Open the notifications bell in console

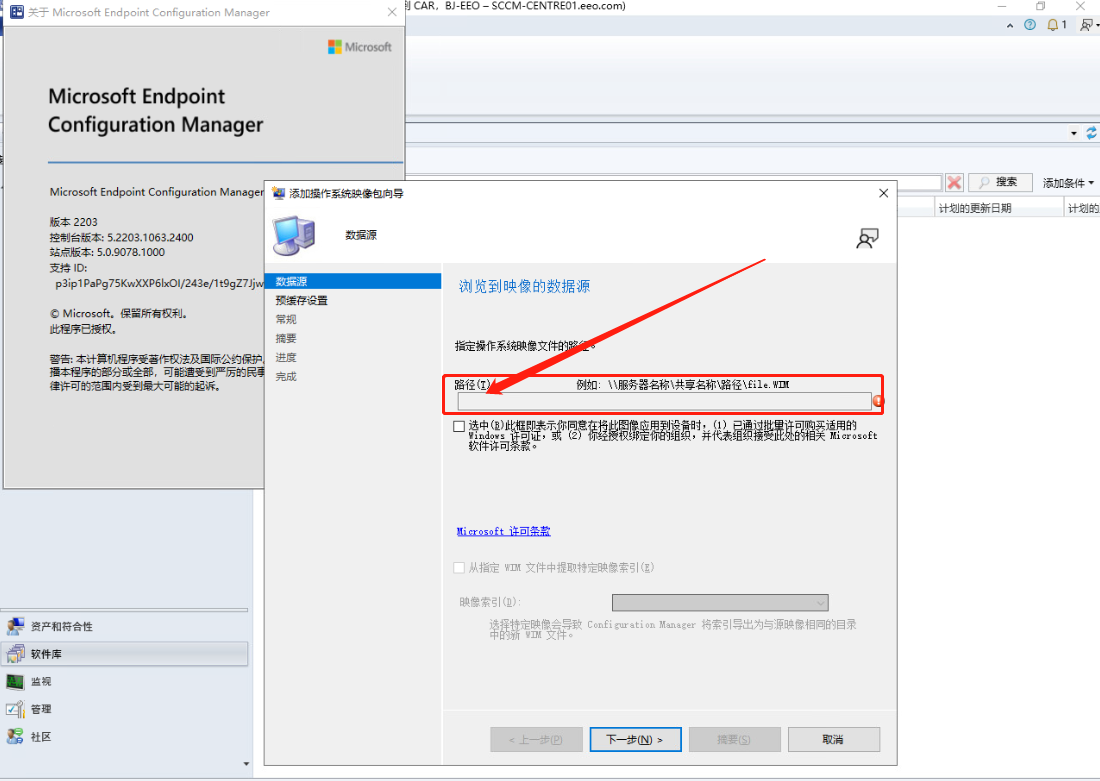click(1052, 25)
